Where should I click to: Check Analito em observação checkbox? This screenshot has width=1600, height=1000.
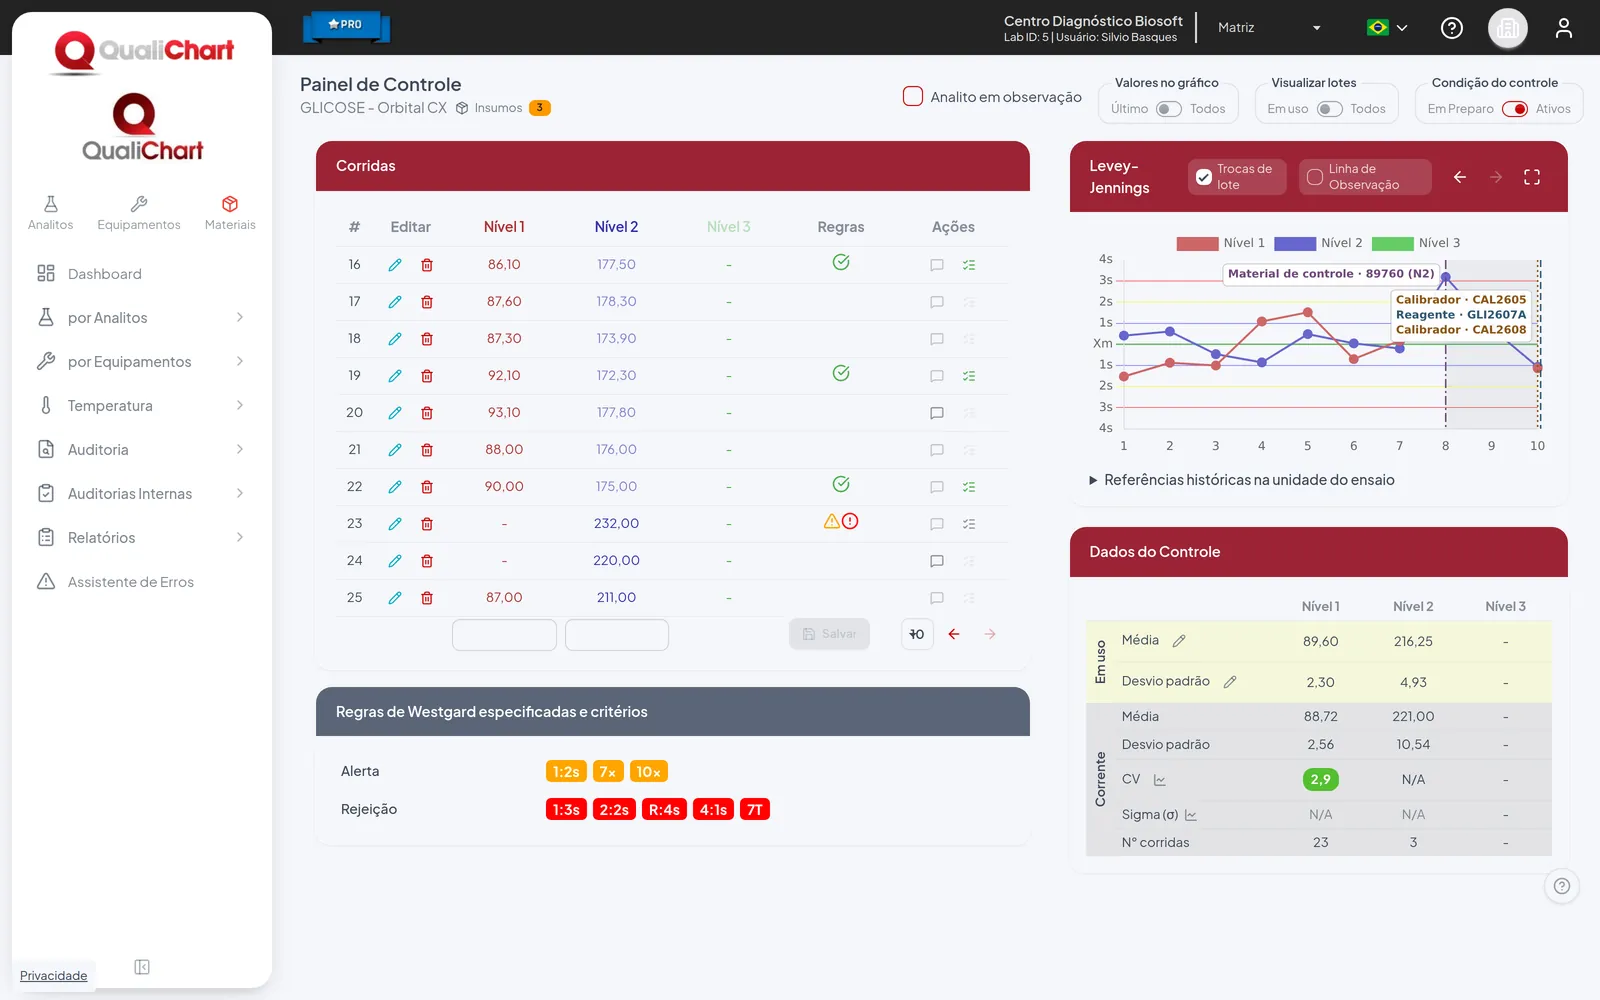tap(913, 96)
